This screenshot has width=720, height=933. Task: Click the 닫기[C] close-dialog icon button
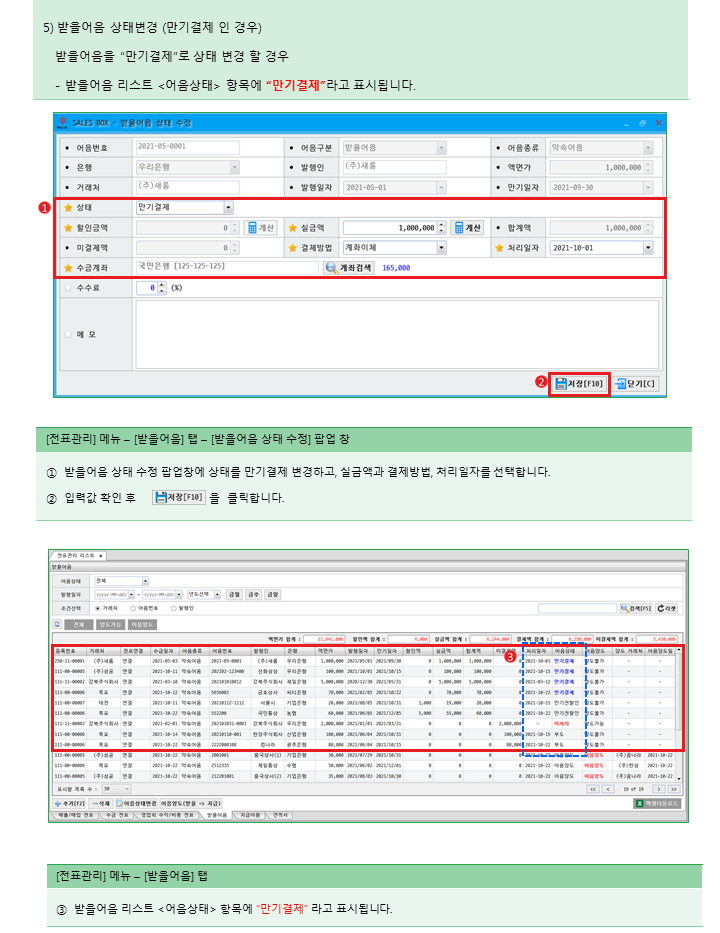click(621, 383)
